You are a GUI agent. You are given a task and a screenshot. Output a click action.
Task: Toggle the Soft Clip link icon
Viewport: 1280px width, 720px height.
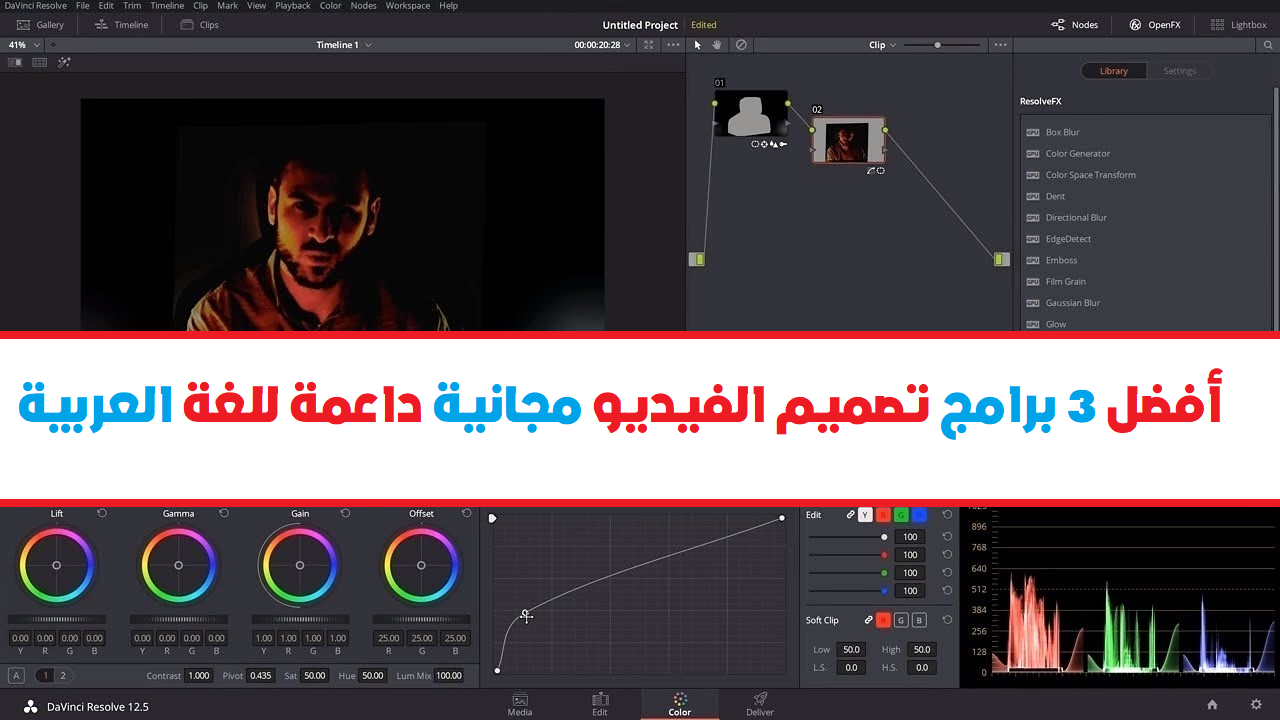click(866, 620)
